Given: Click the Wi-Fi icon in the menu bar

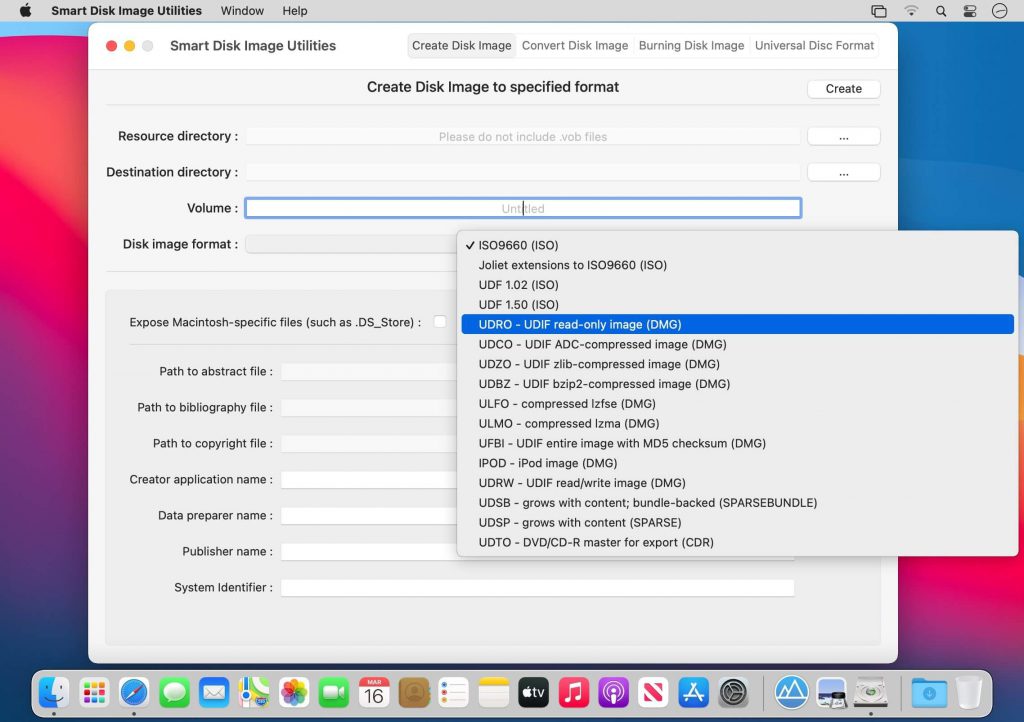Looking at the screenshot, I should 913,11.
